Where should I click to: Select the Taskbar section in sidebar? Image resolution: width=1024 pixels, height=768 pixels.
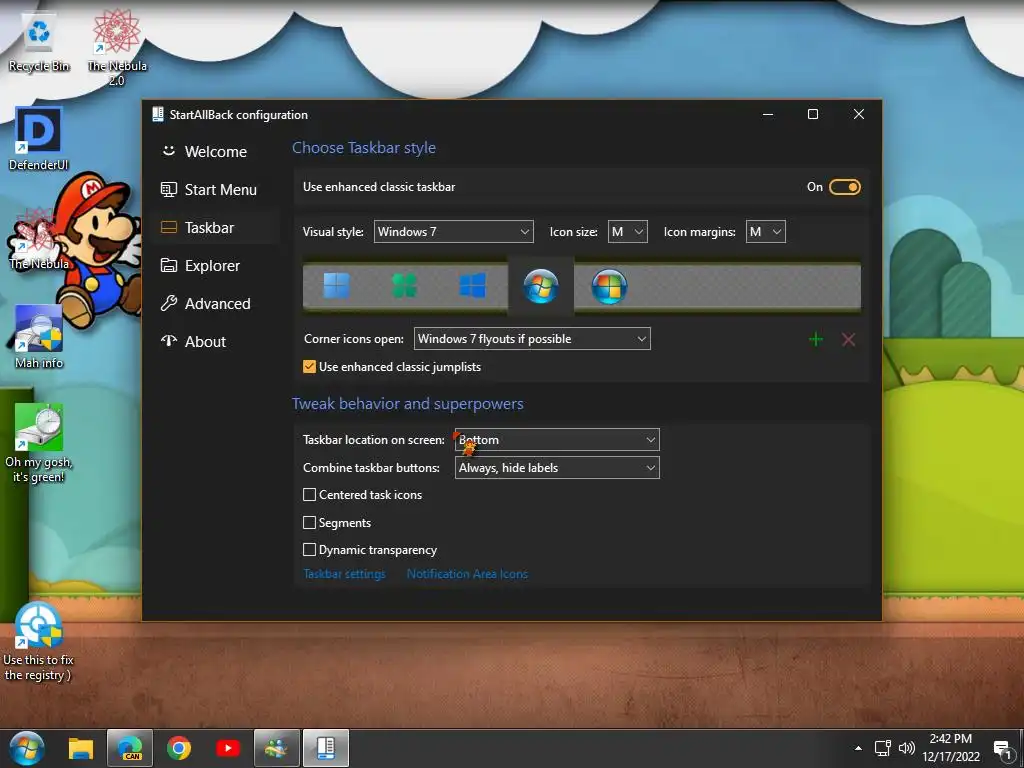pyautogui.click(x=214, y=227)
